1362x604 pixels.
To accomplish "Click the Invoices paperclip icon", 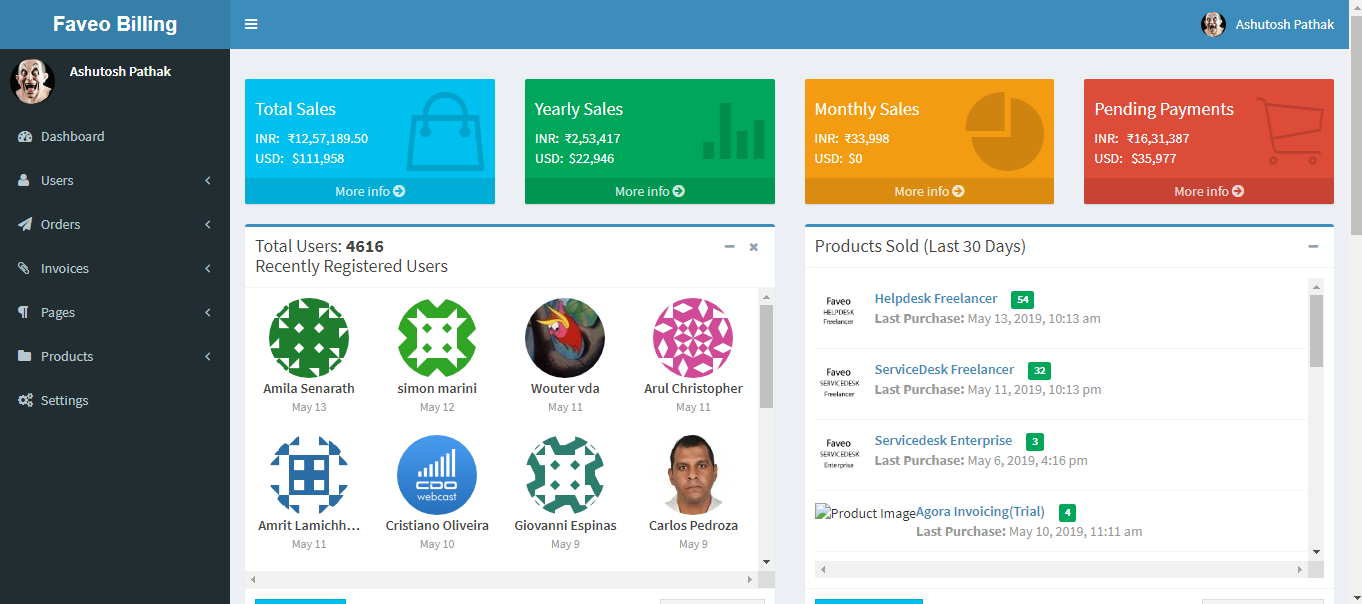I will (25, 269).
